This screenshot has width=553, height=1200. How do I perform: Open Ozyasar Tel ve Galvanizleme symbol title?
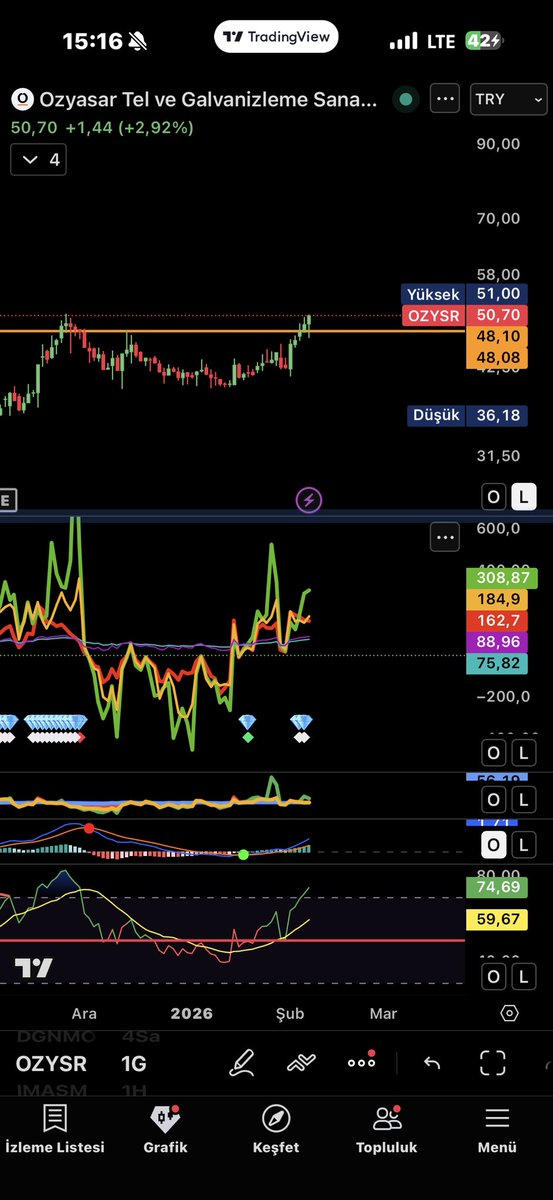pos(209,99)
